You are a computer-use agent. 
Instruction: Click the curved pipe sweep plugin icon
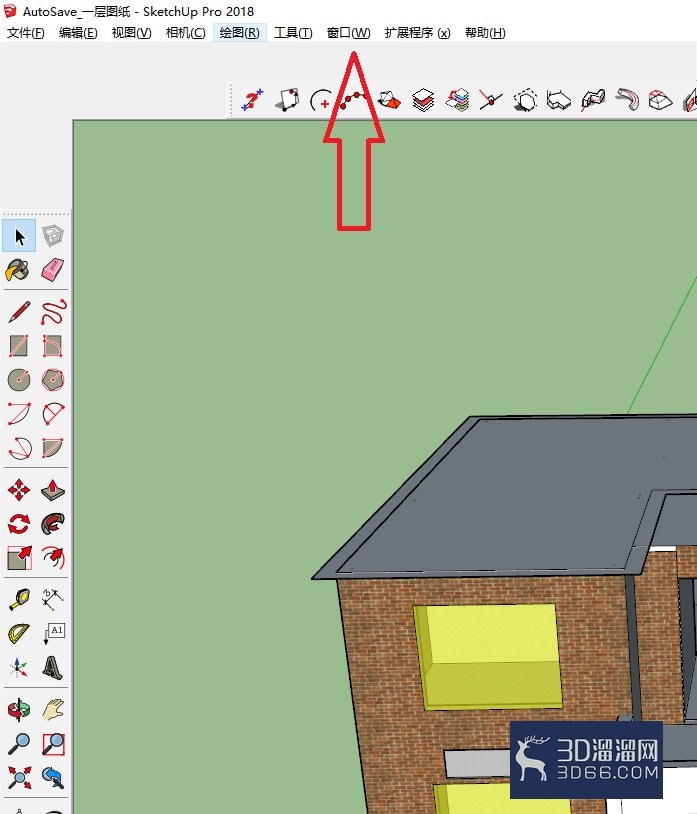(x=627, y=100)
